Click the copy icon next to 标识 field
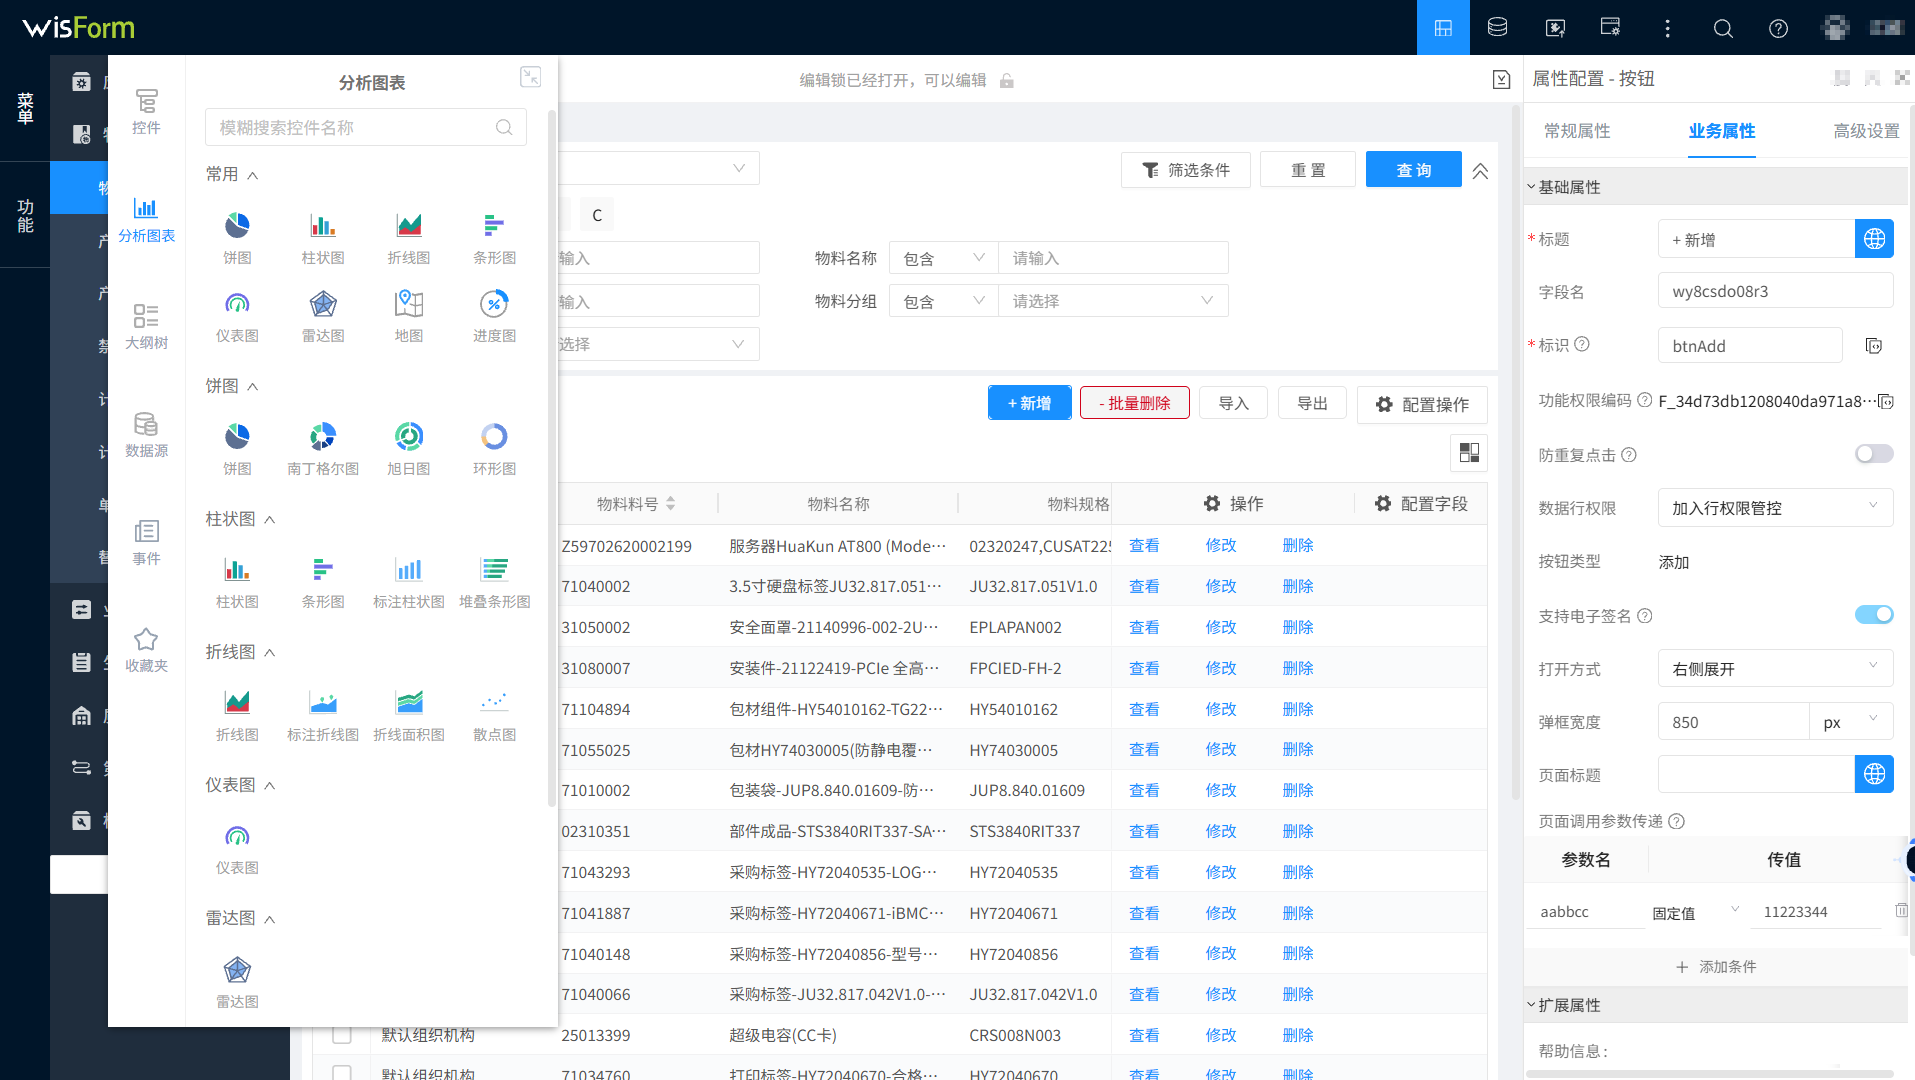The image size is (1915, 1080). (x=1874, y=345)
